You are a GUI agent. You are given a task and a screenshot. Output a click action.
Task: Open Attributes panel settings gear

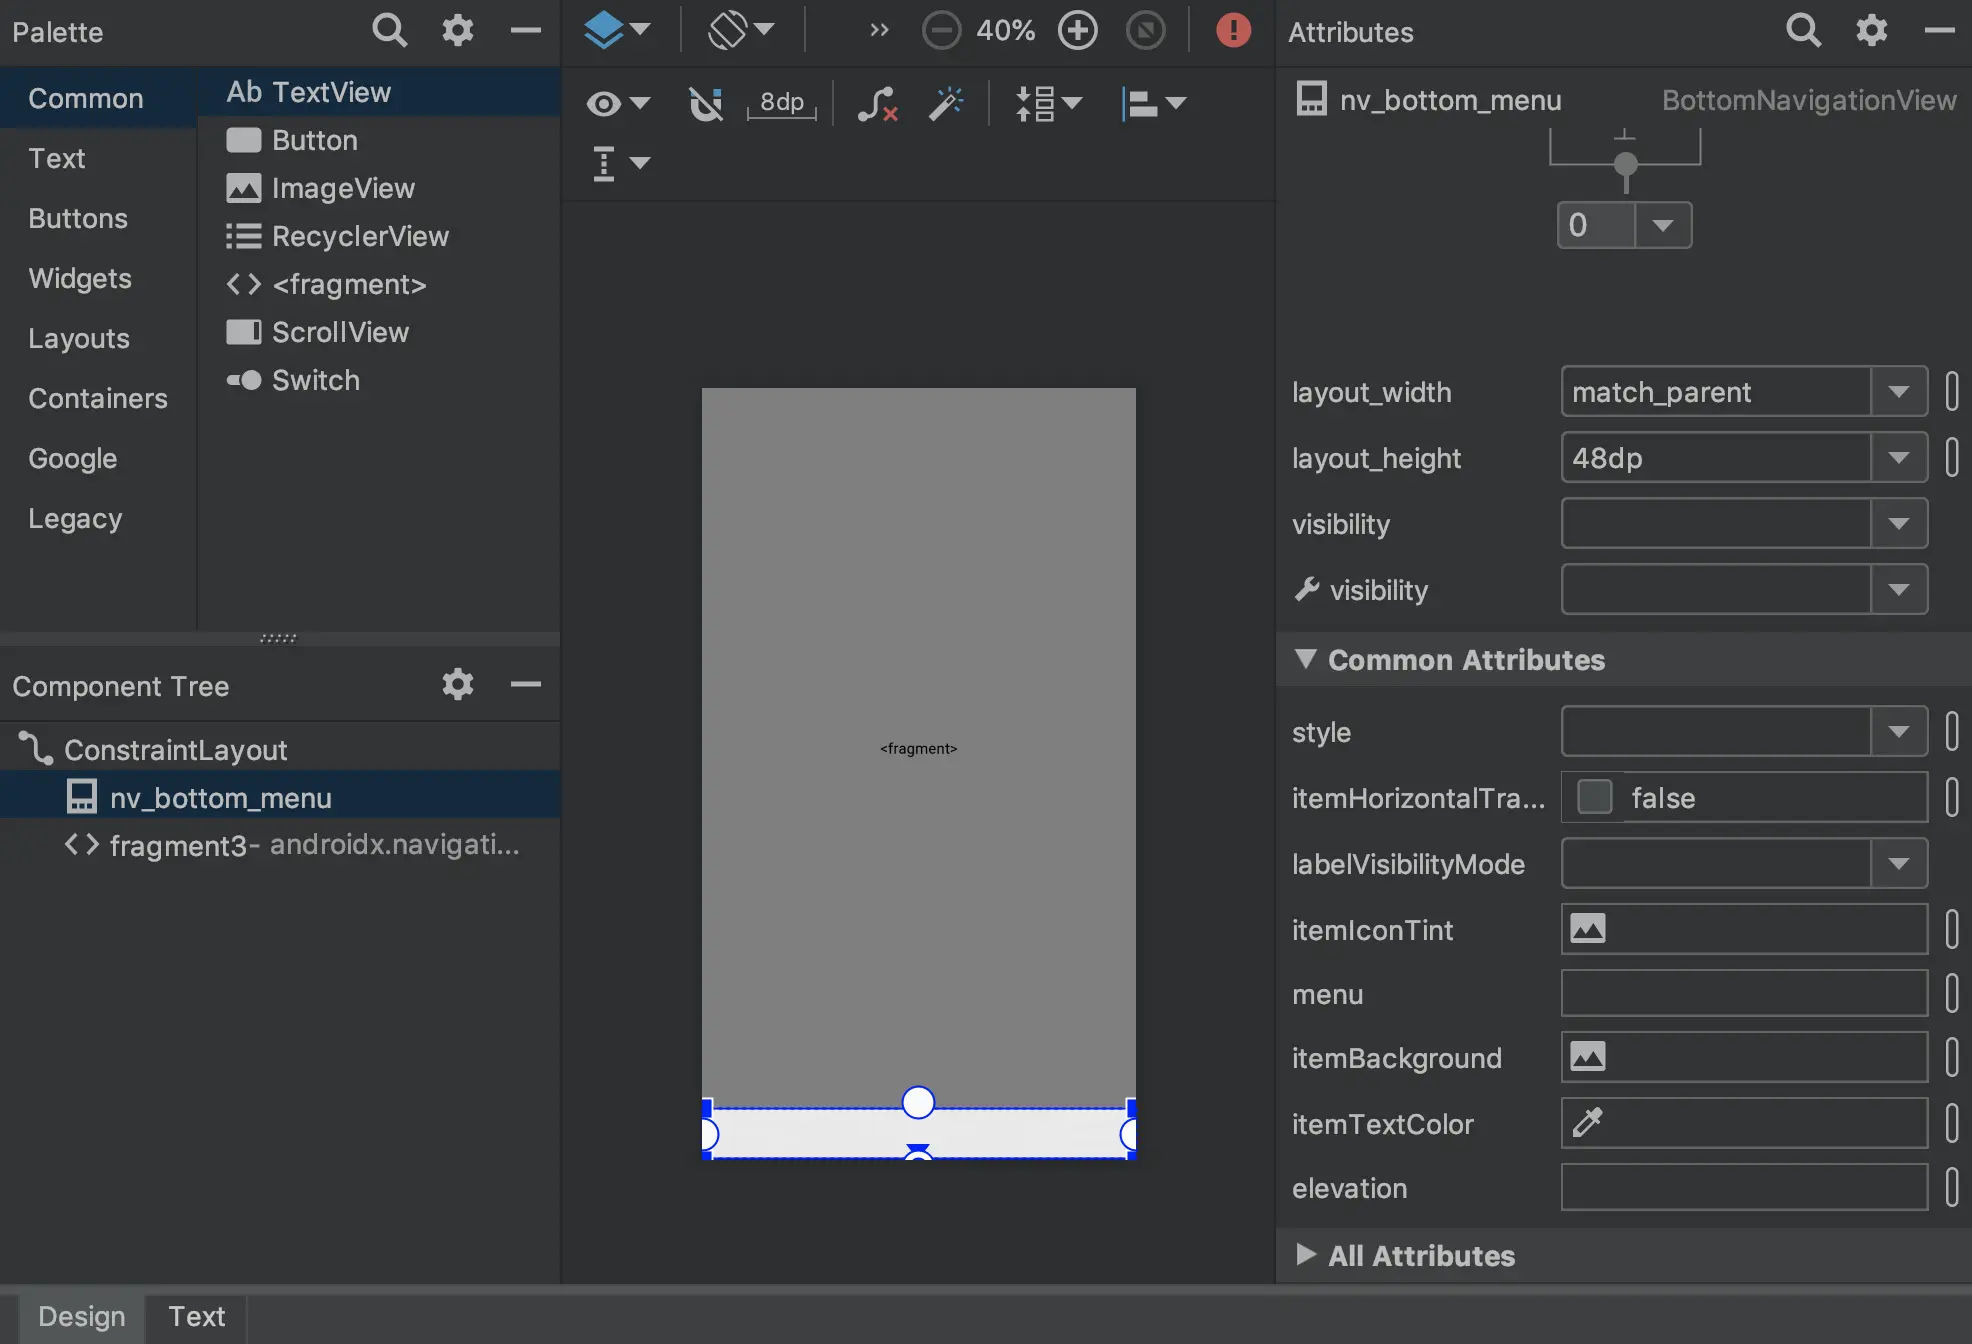[x=1871, y=31]
